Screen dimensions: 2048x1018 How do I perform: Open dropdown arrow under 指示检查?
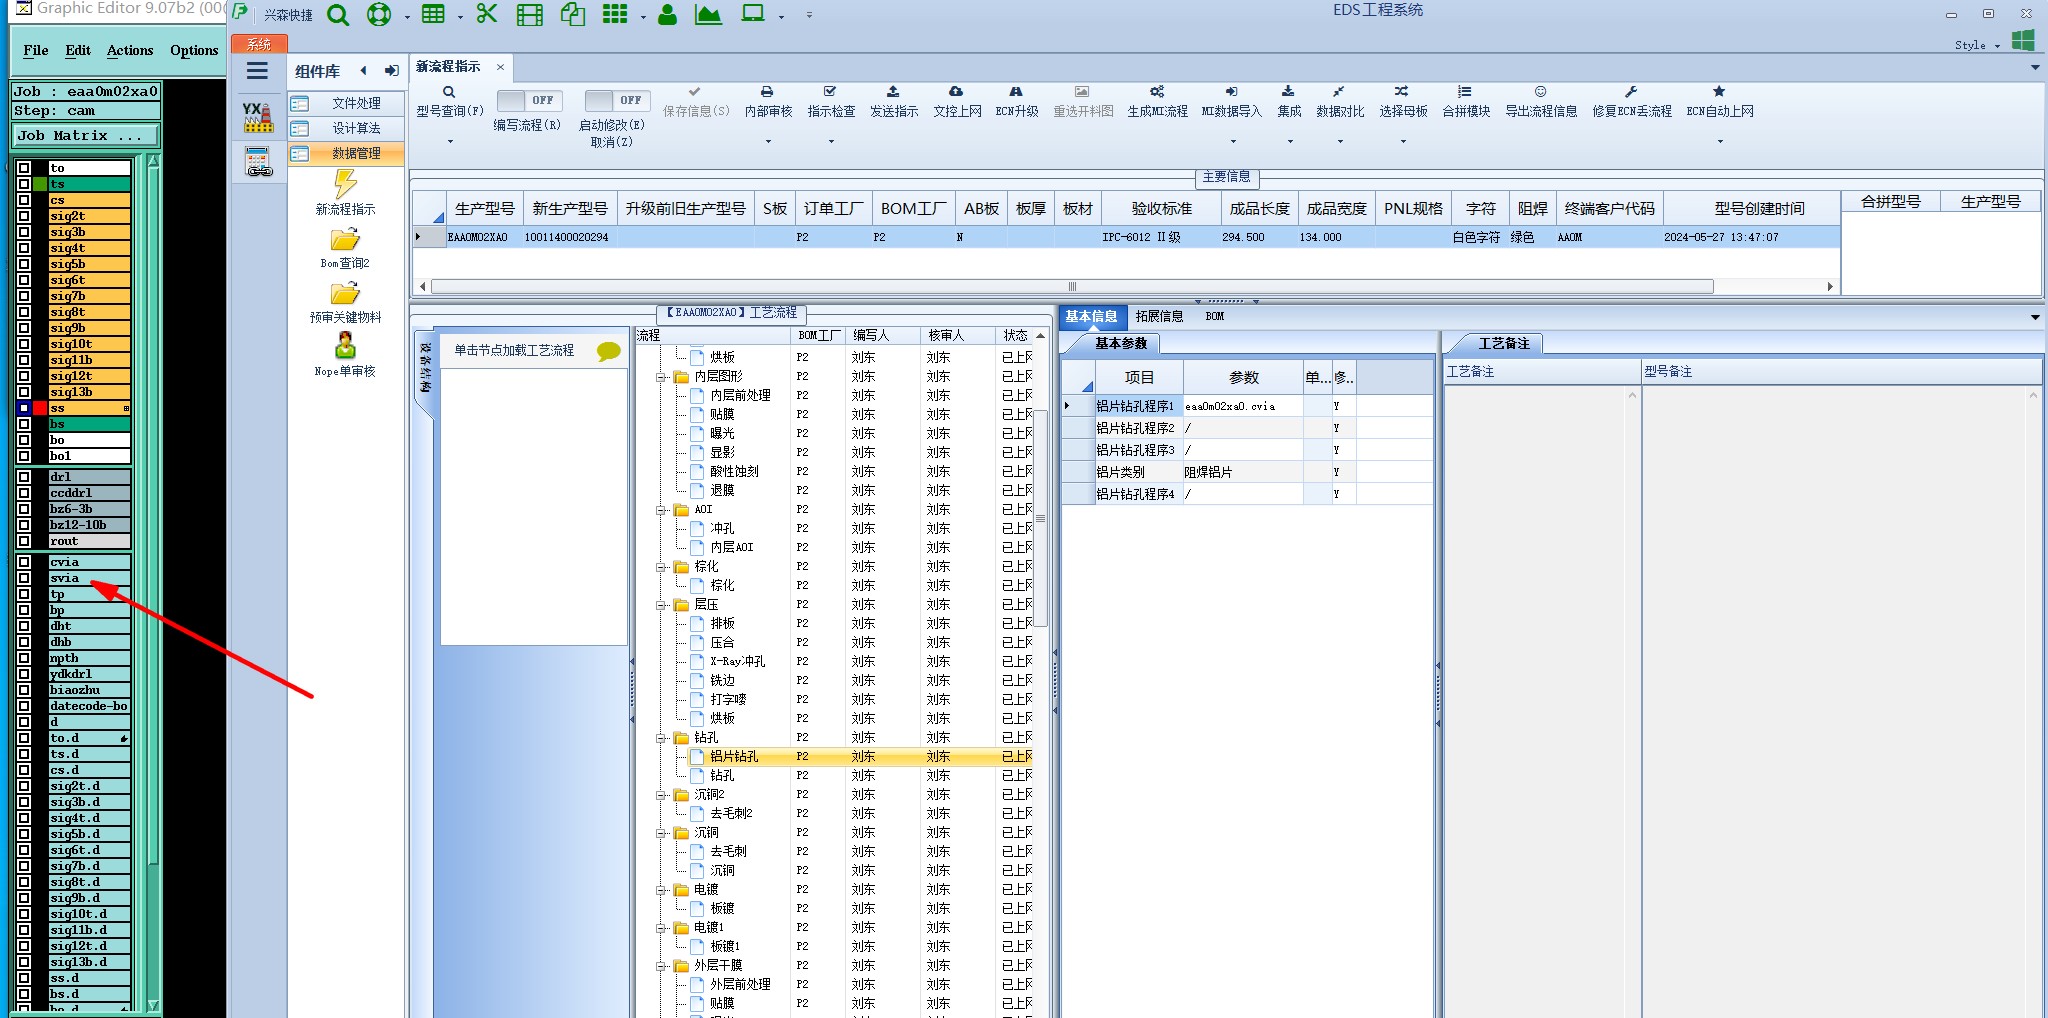(x=831, y=141)
